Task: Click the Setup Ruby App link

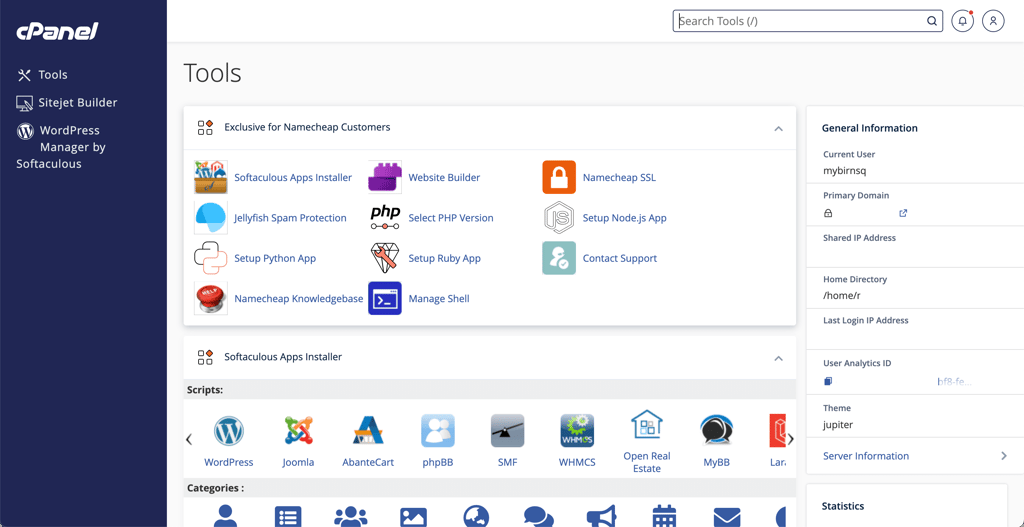Action: click(445, 259)
